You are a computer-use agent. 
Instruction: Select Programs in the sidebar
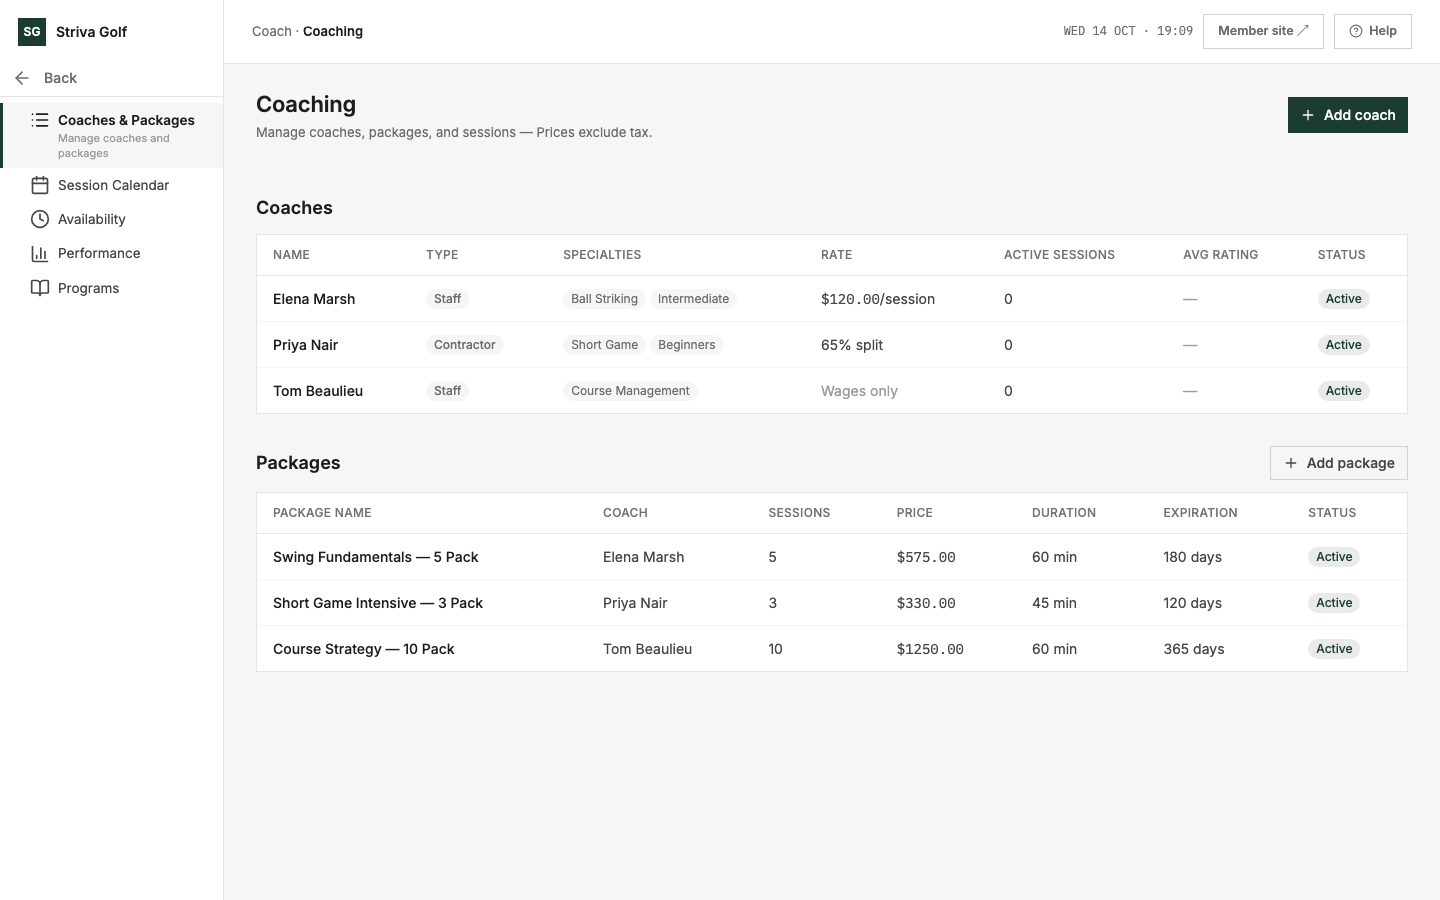[x=112, y=288]
